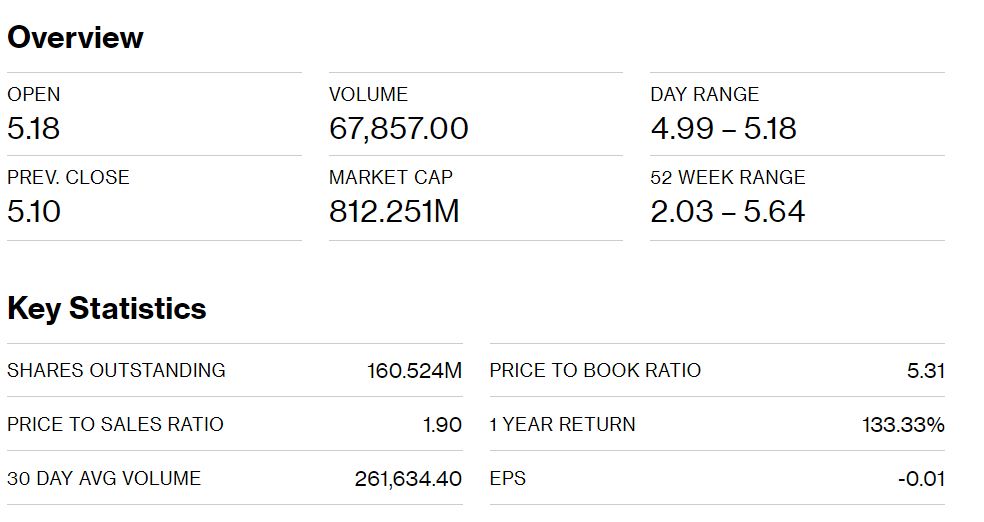The image size is (984, 522).
Task: Click market cap value 812.251M
Action: (394, 212)
